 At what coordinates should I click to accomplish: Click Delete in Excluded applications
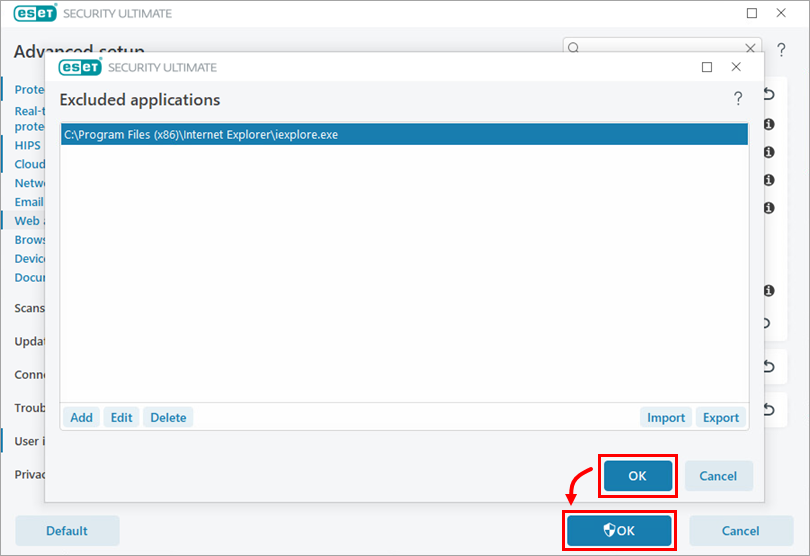pos(168,418)
